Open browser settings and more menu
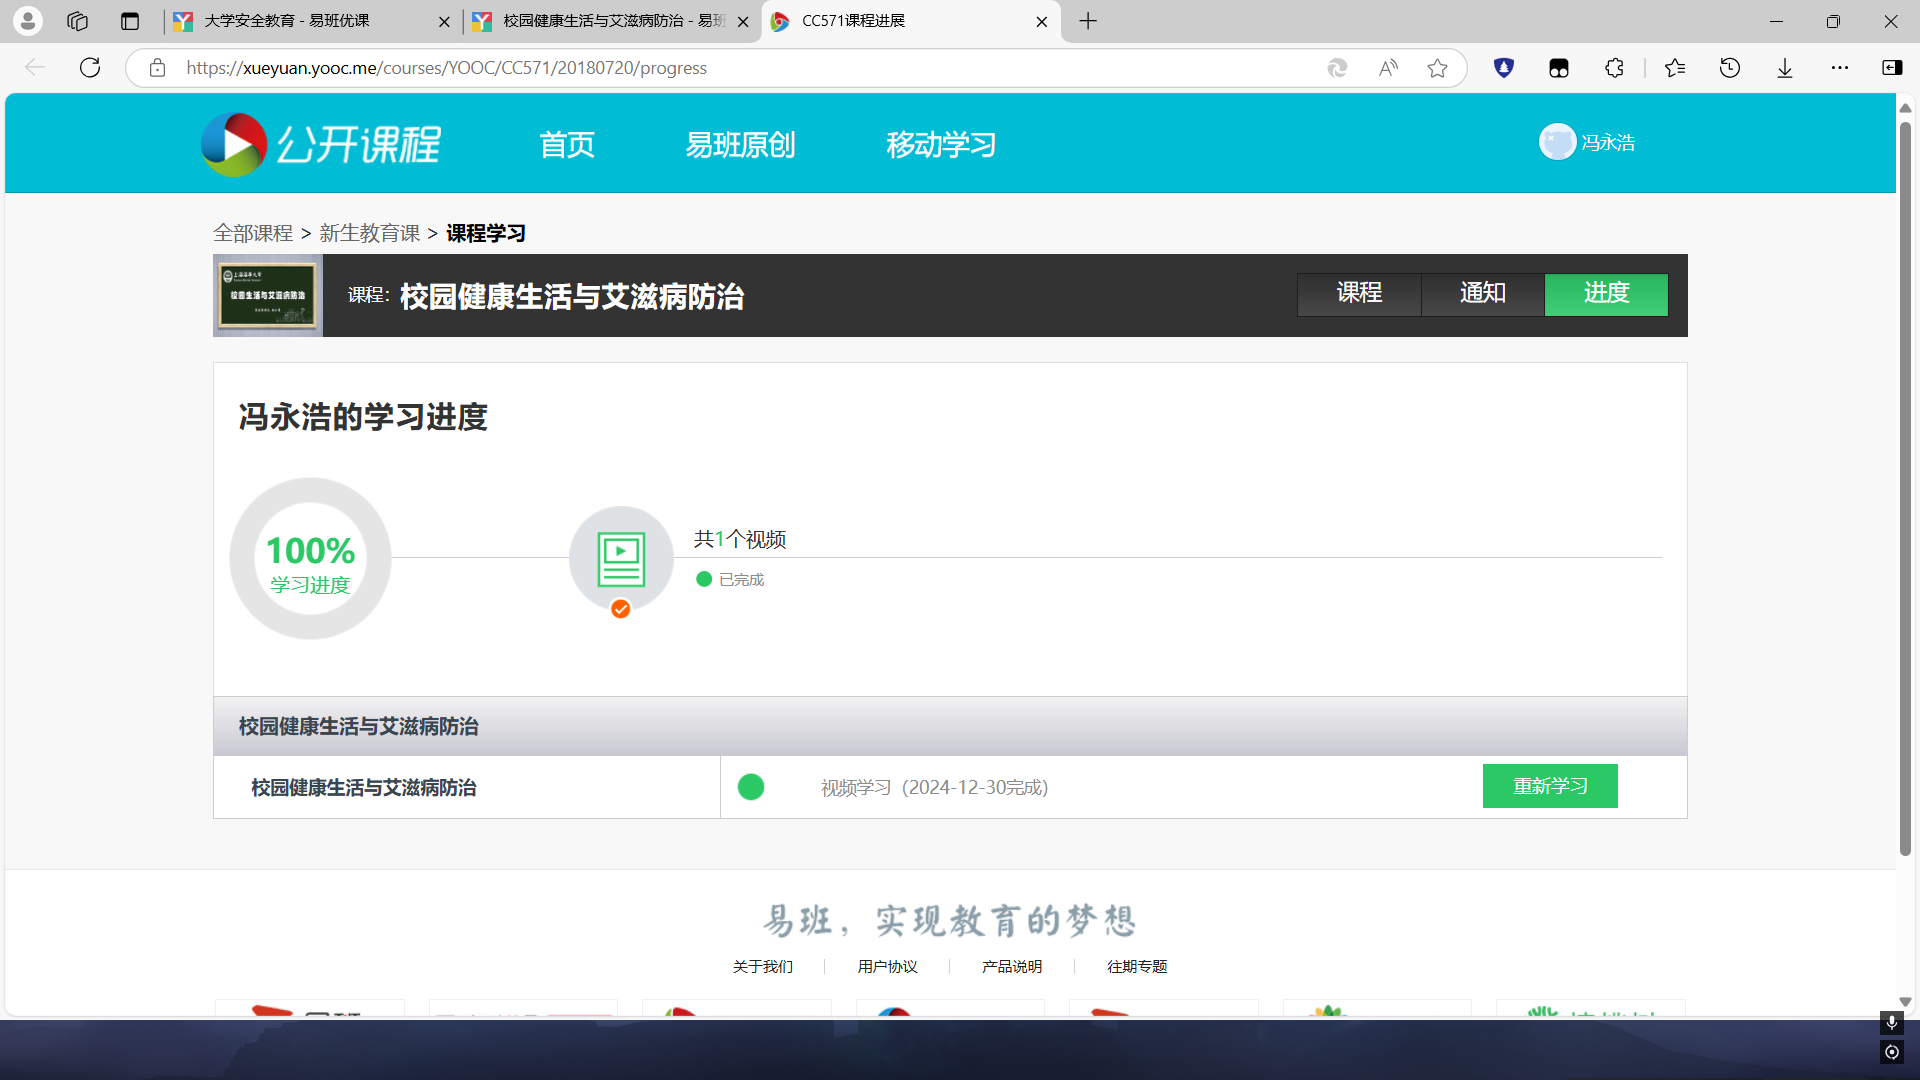 point(1840,68)
